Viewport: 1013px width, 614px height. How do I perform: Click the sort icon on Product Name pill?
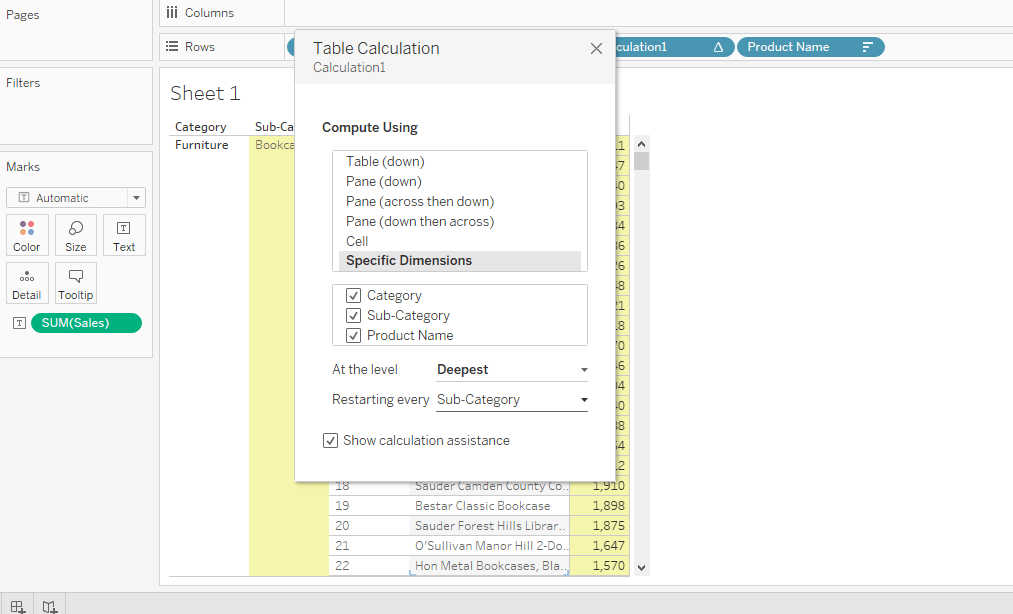[867, 47]
